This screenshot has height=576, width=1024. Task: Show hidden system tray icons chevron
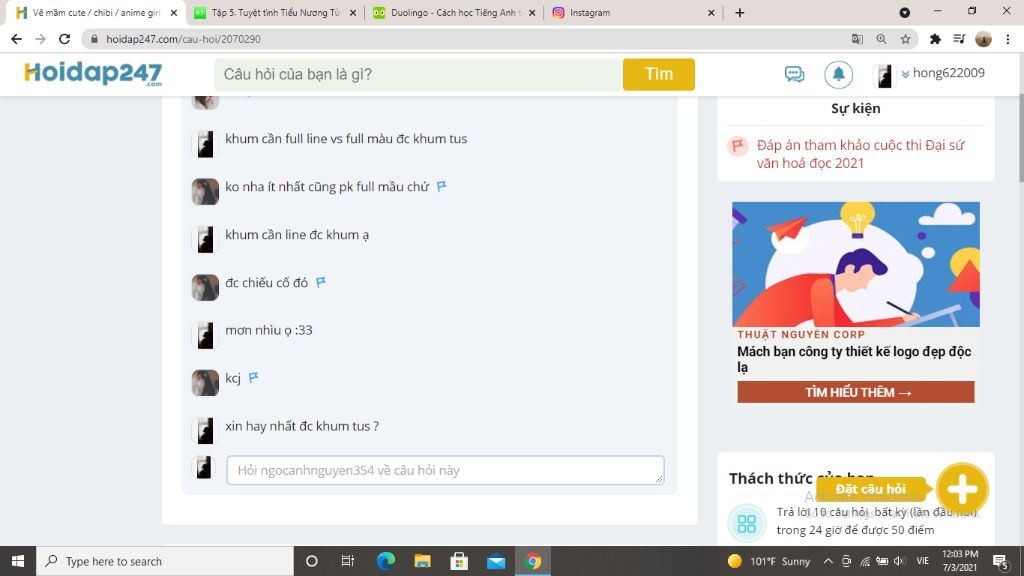pyautogui.click(x=828, y=561)
